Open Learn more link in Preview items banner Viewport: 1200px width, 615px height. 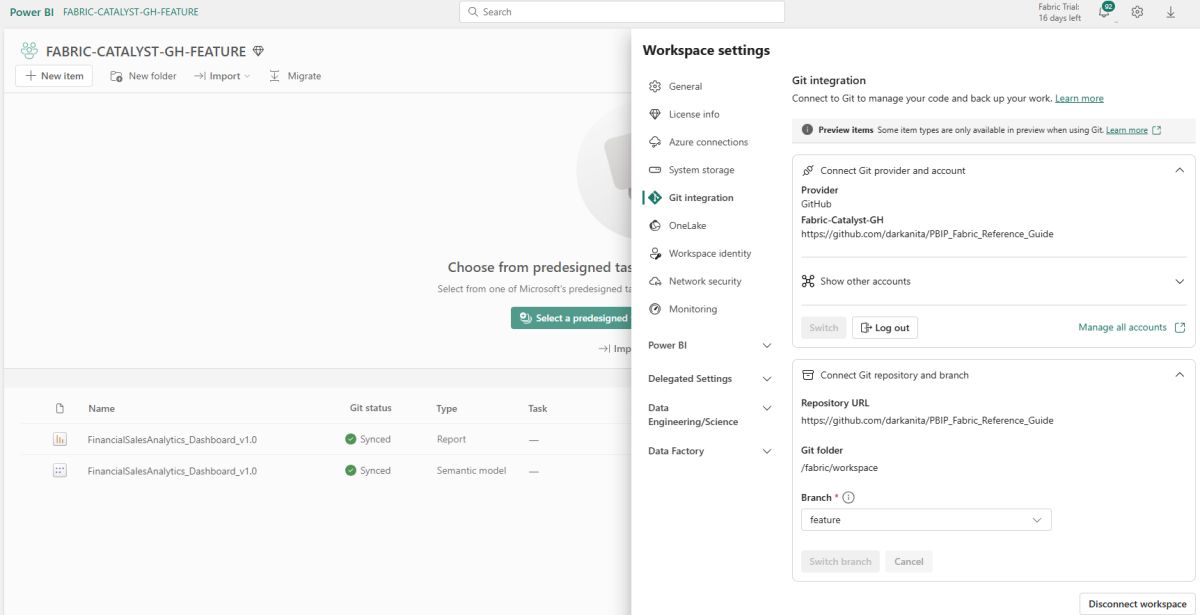1127,130
